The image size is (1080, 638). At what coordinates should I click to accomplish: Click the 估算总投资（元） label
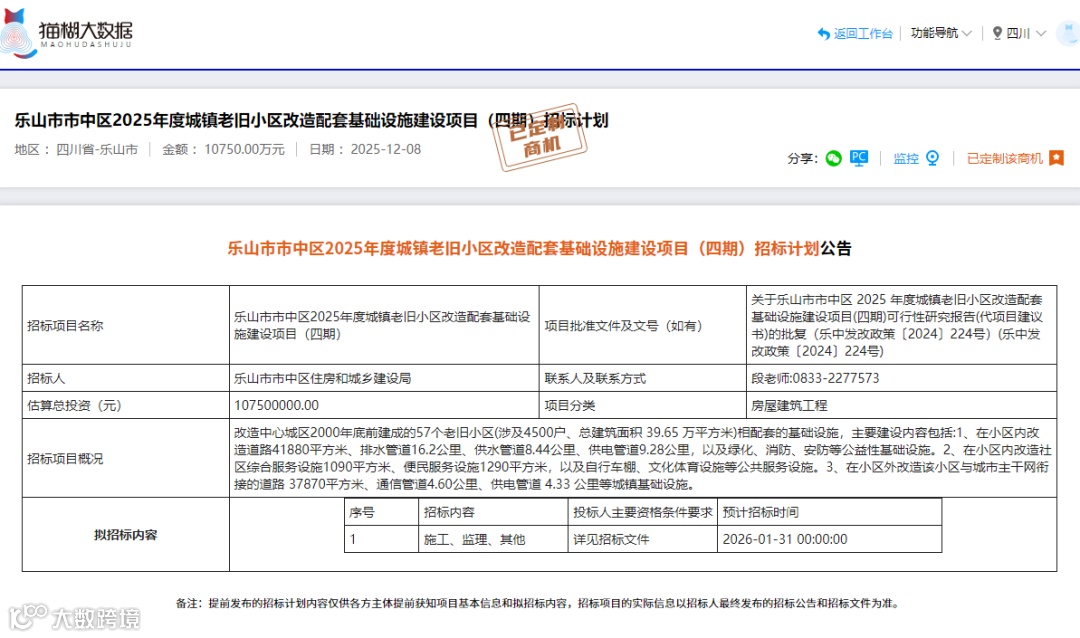coord(74,405)
